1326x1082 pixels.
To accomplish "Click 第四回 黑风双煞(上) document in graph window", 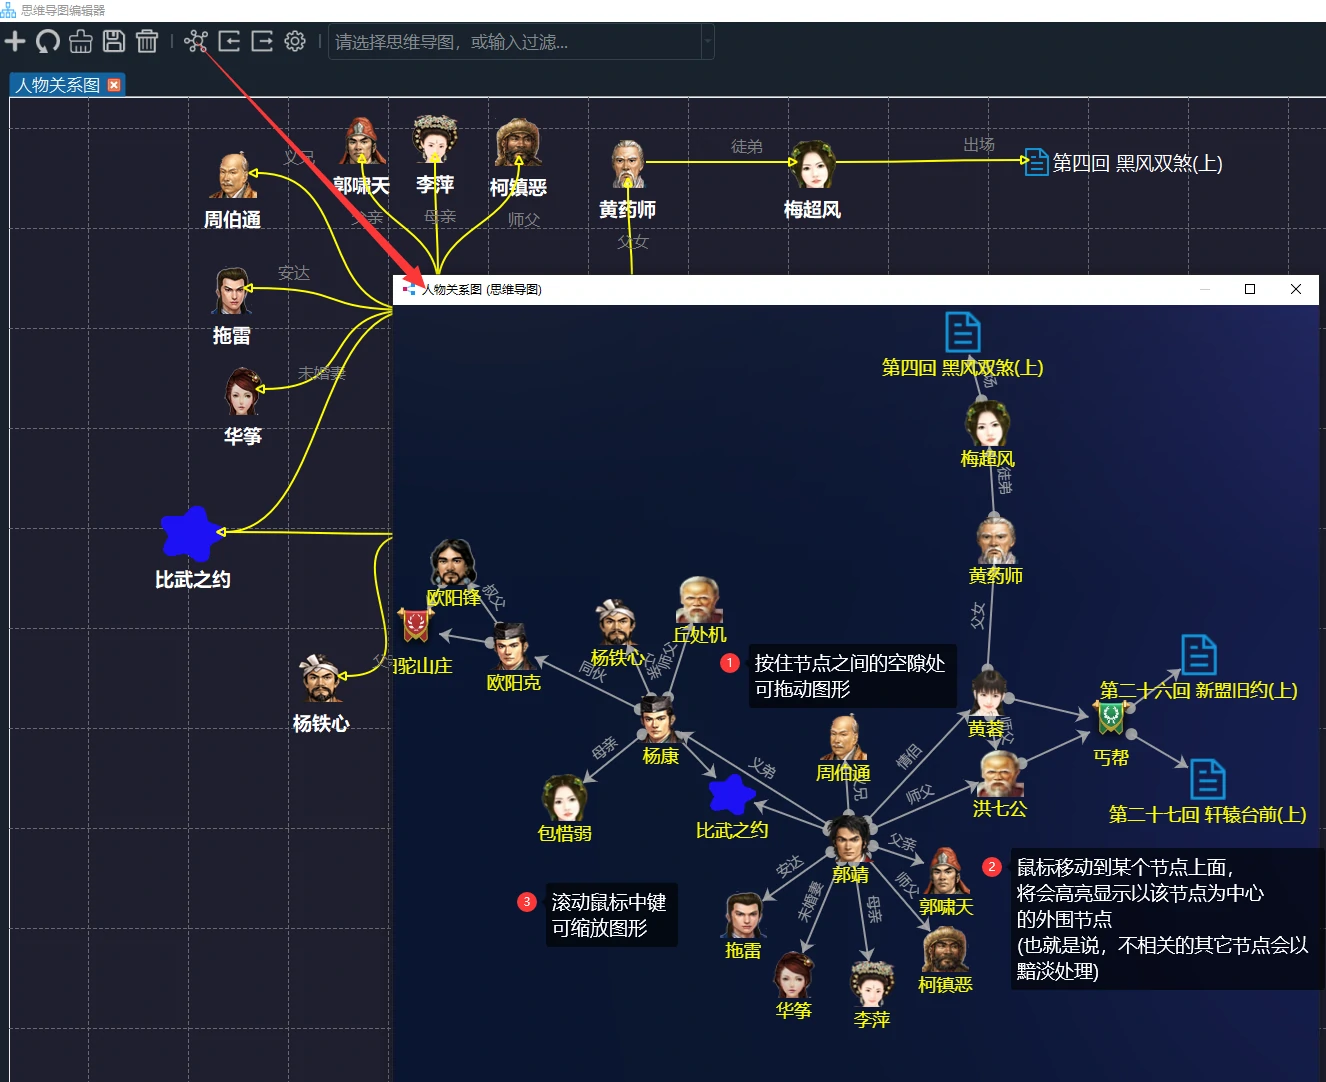I will pyautogui.click(x=963, y=332).
